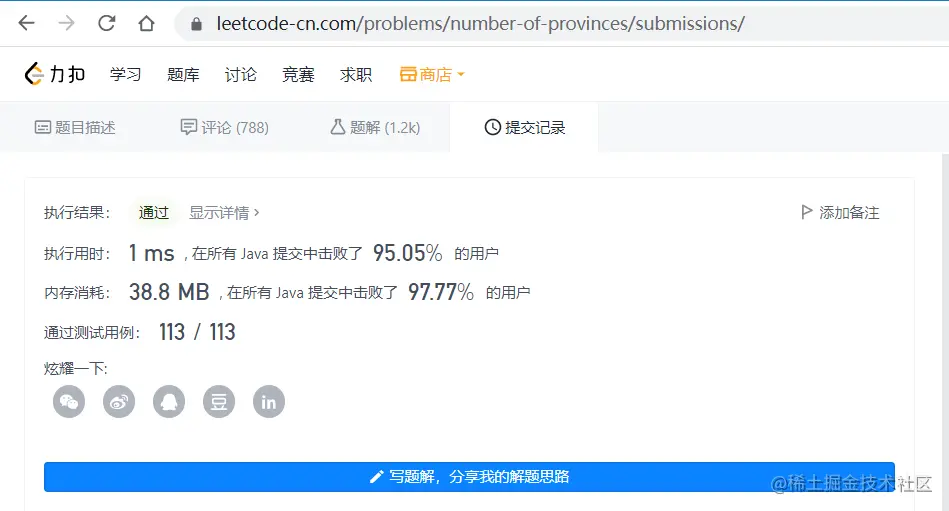Click 添加备注 to add a note
This screenshot has height=511, width=949.
click(x=839, y=213)
